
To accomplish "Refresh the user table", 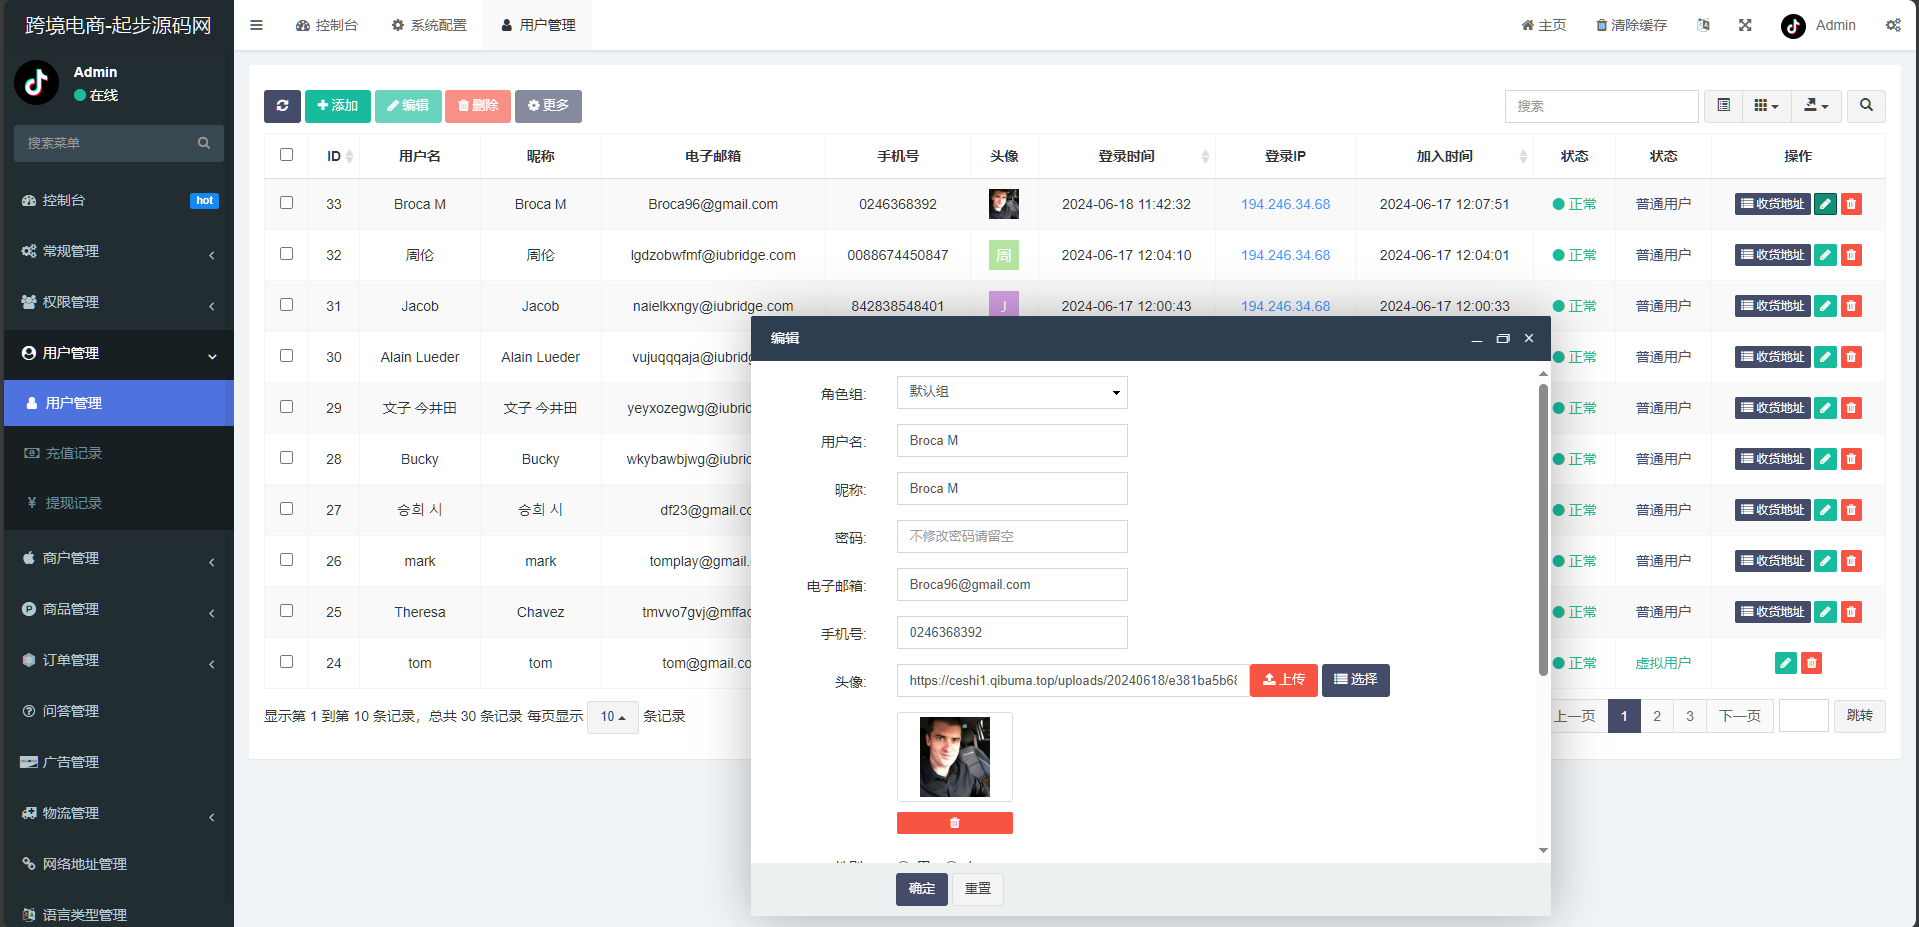I will coord(282,106).
